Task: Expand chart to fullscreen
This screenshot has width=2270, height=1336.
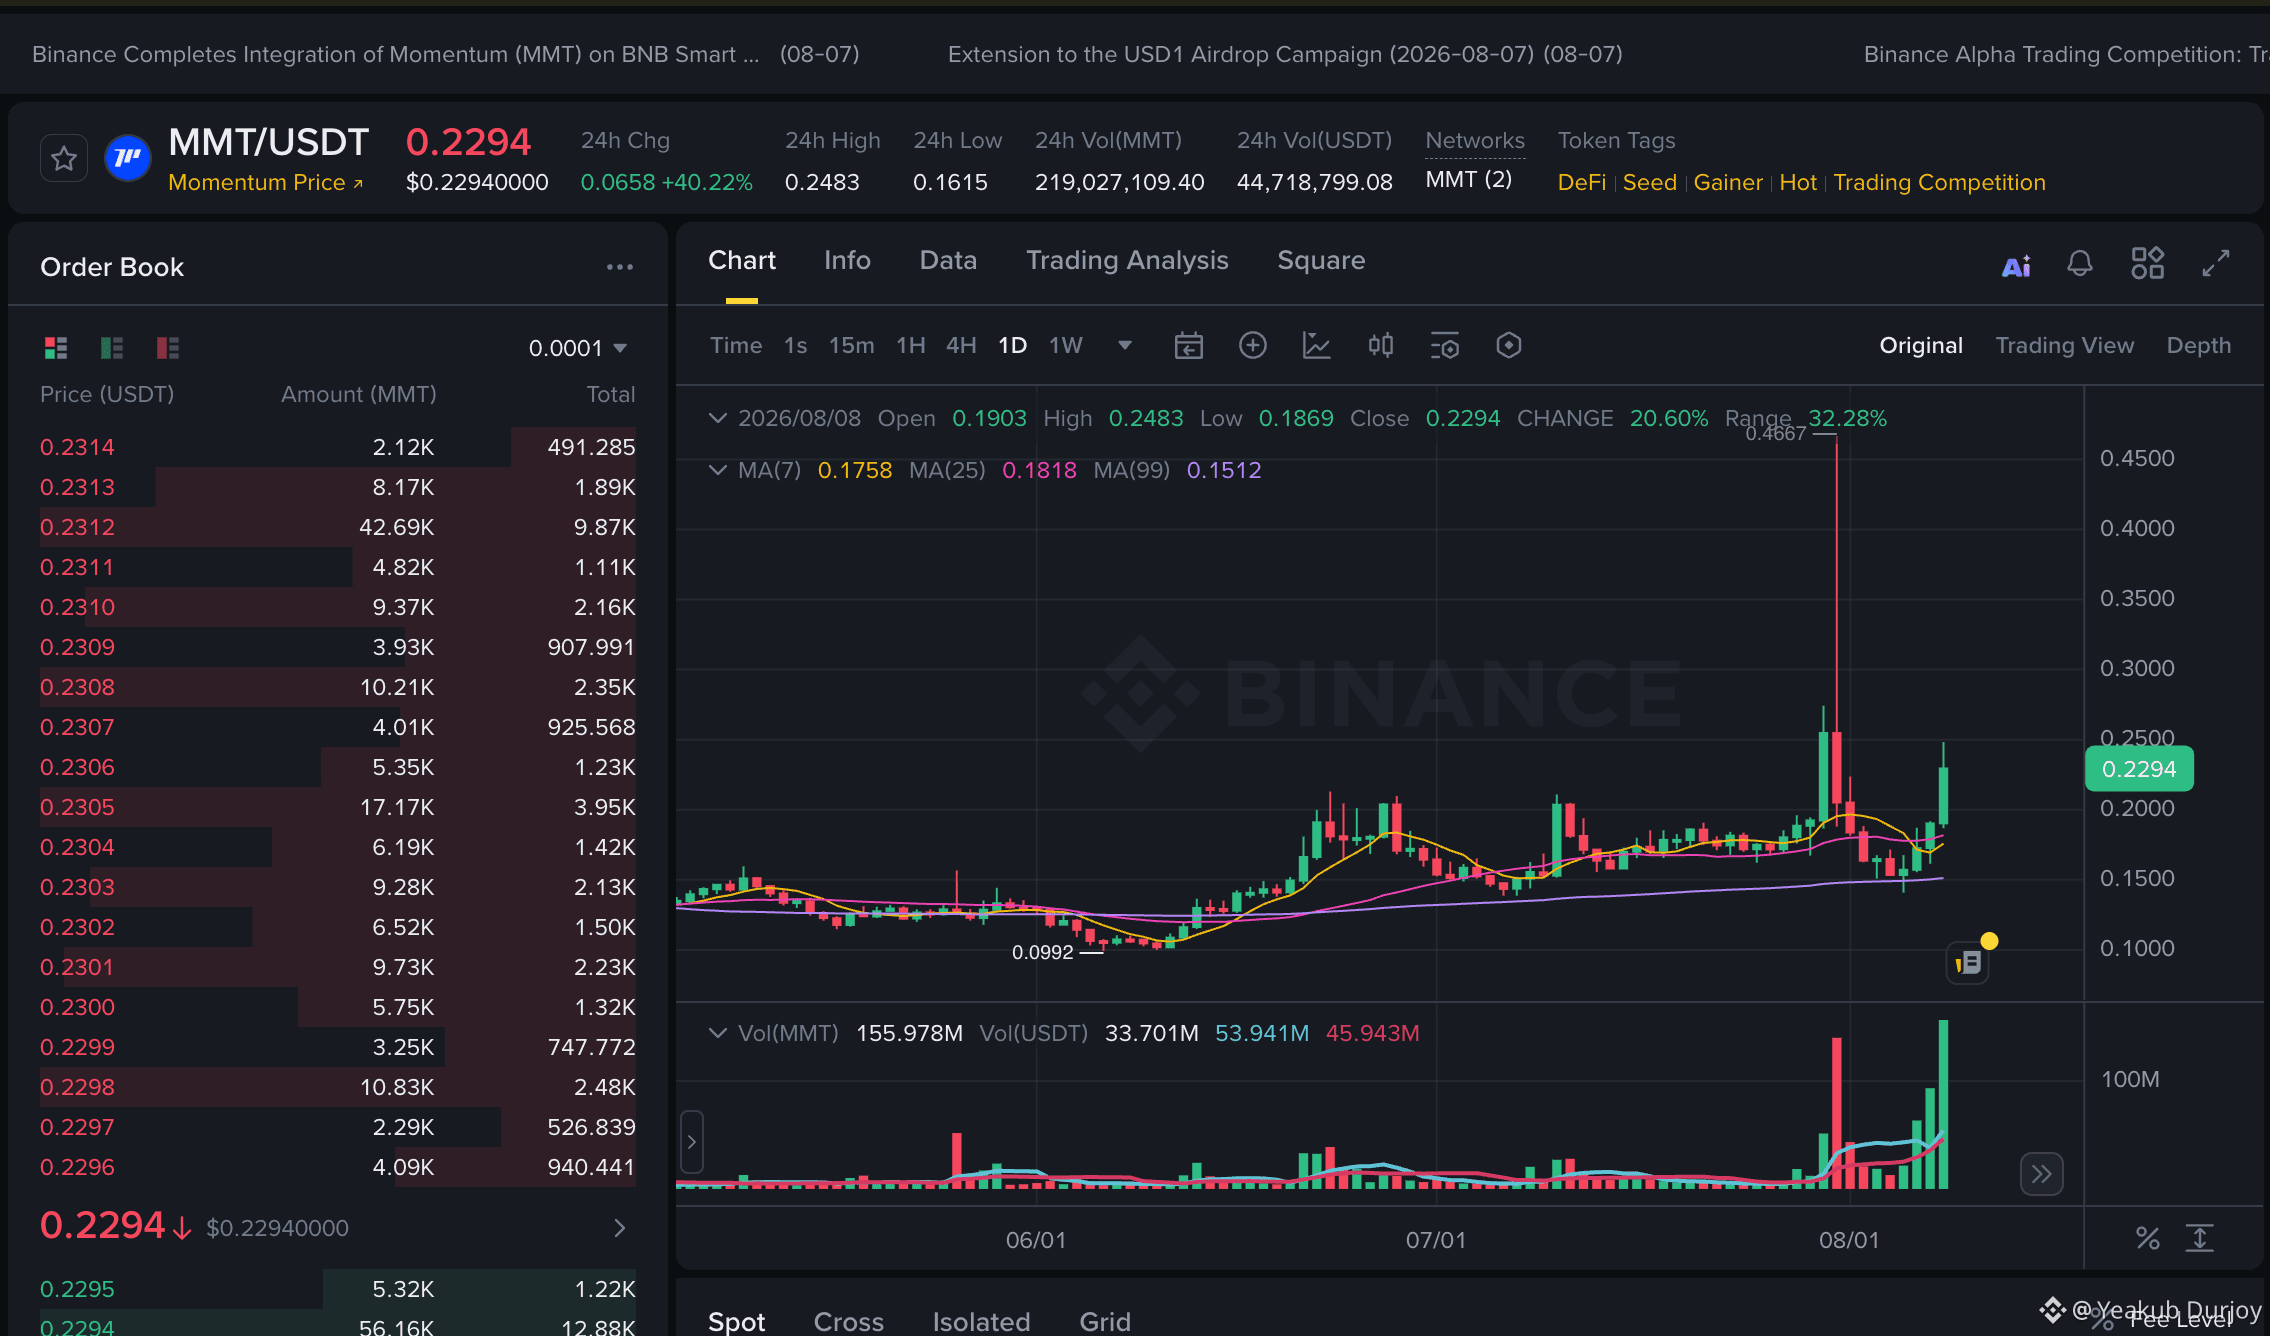Action: pos(2216,264)
